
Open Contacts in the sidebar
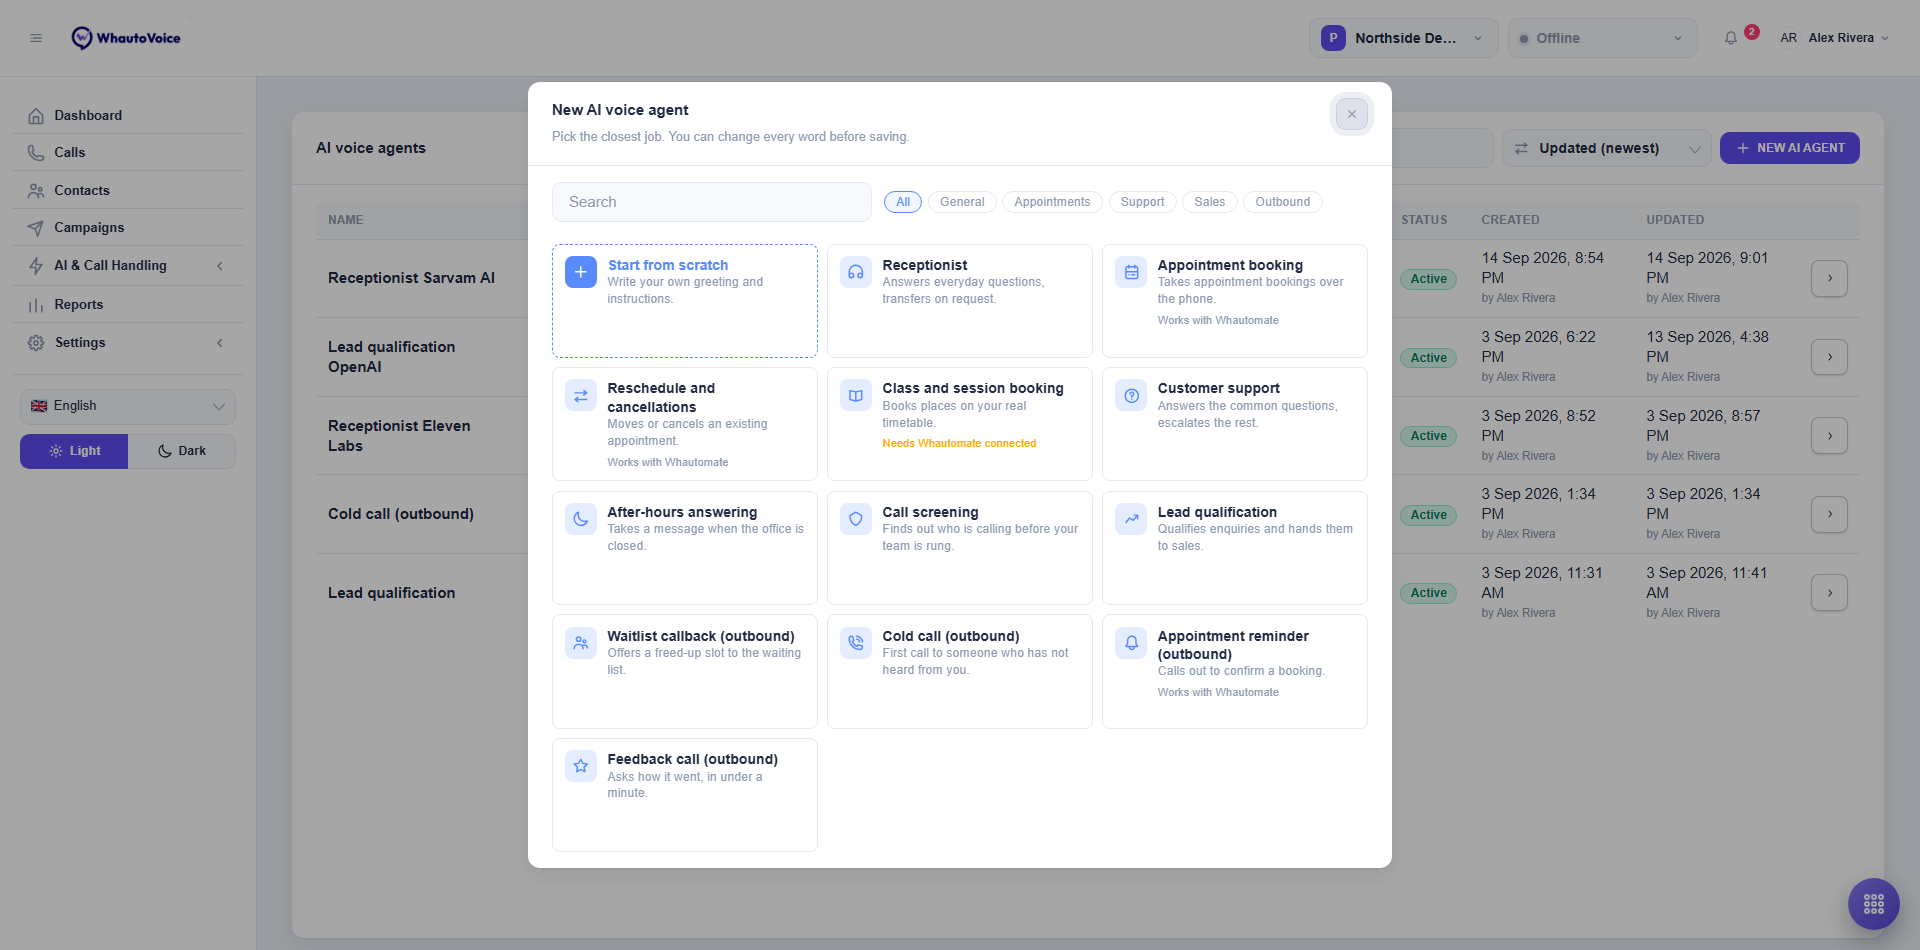pos(128,191)
